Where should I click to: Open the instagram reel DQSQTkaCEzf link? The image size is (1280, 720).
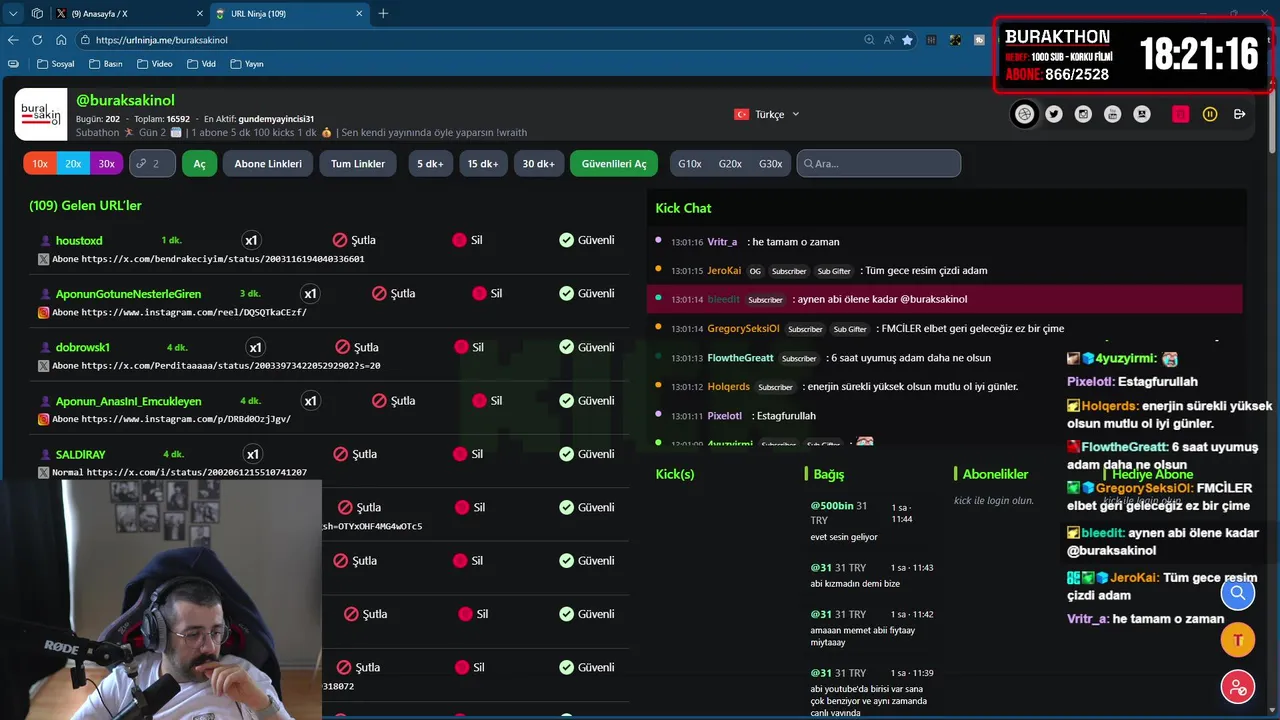click(194, 312)
